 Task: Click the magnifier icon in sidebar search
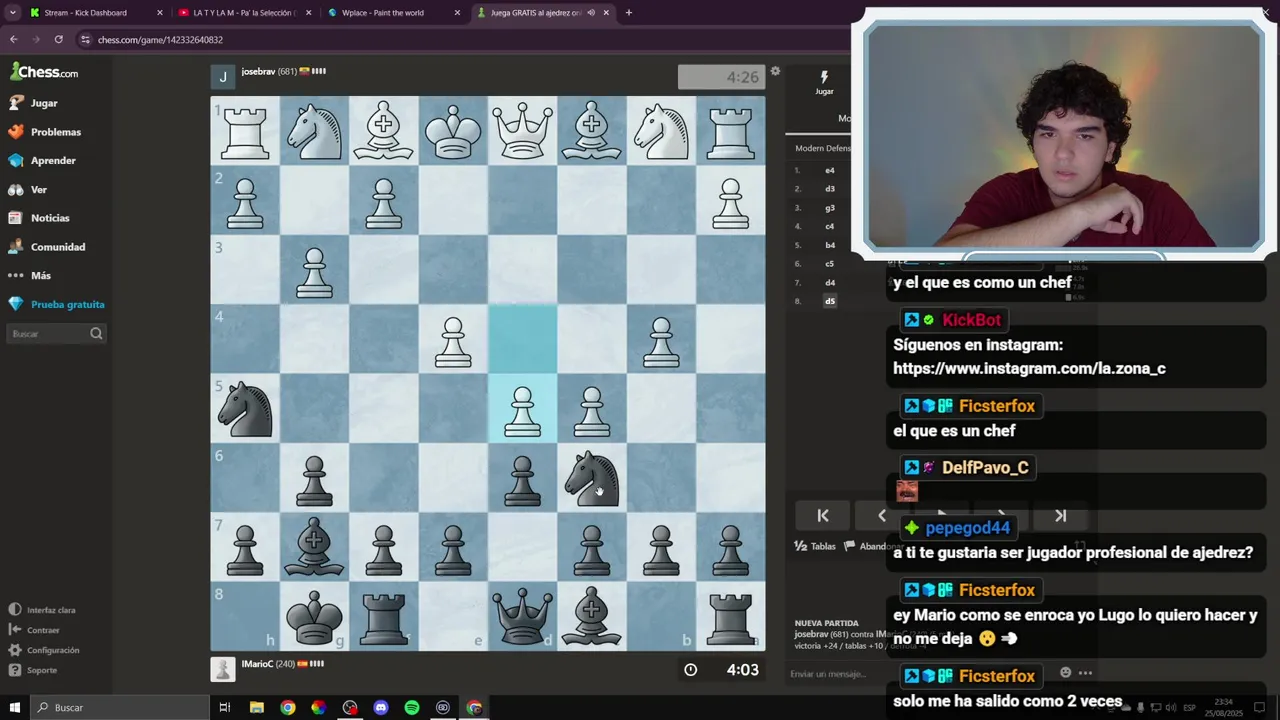coord(96,334)
